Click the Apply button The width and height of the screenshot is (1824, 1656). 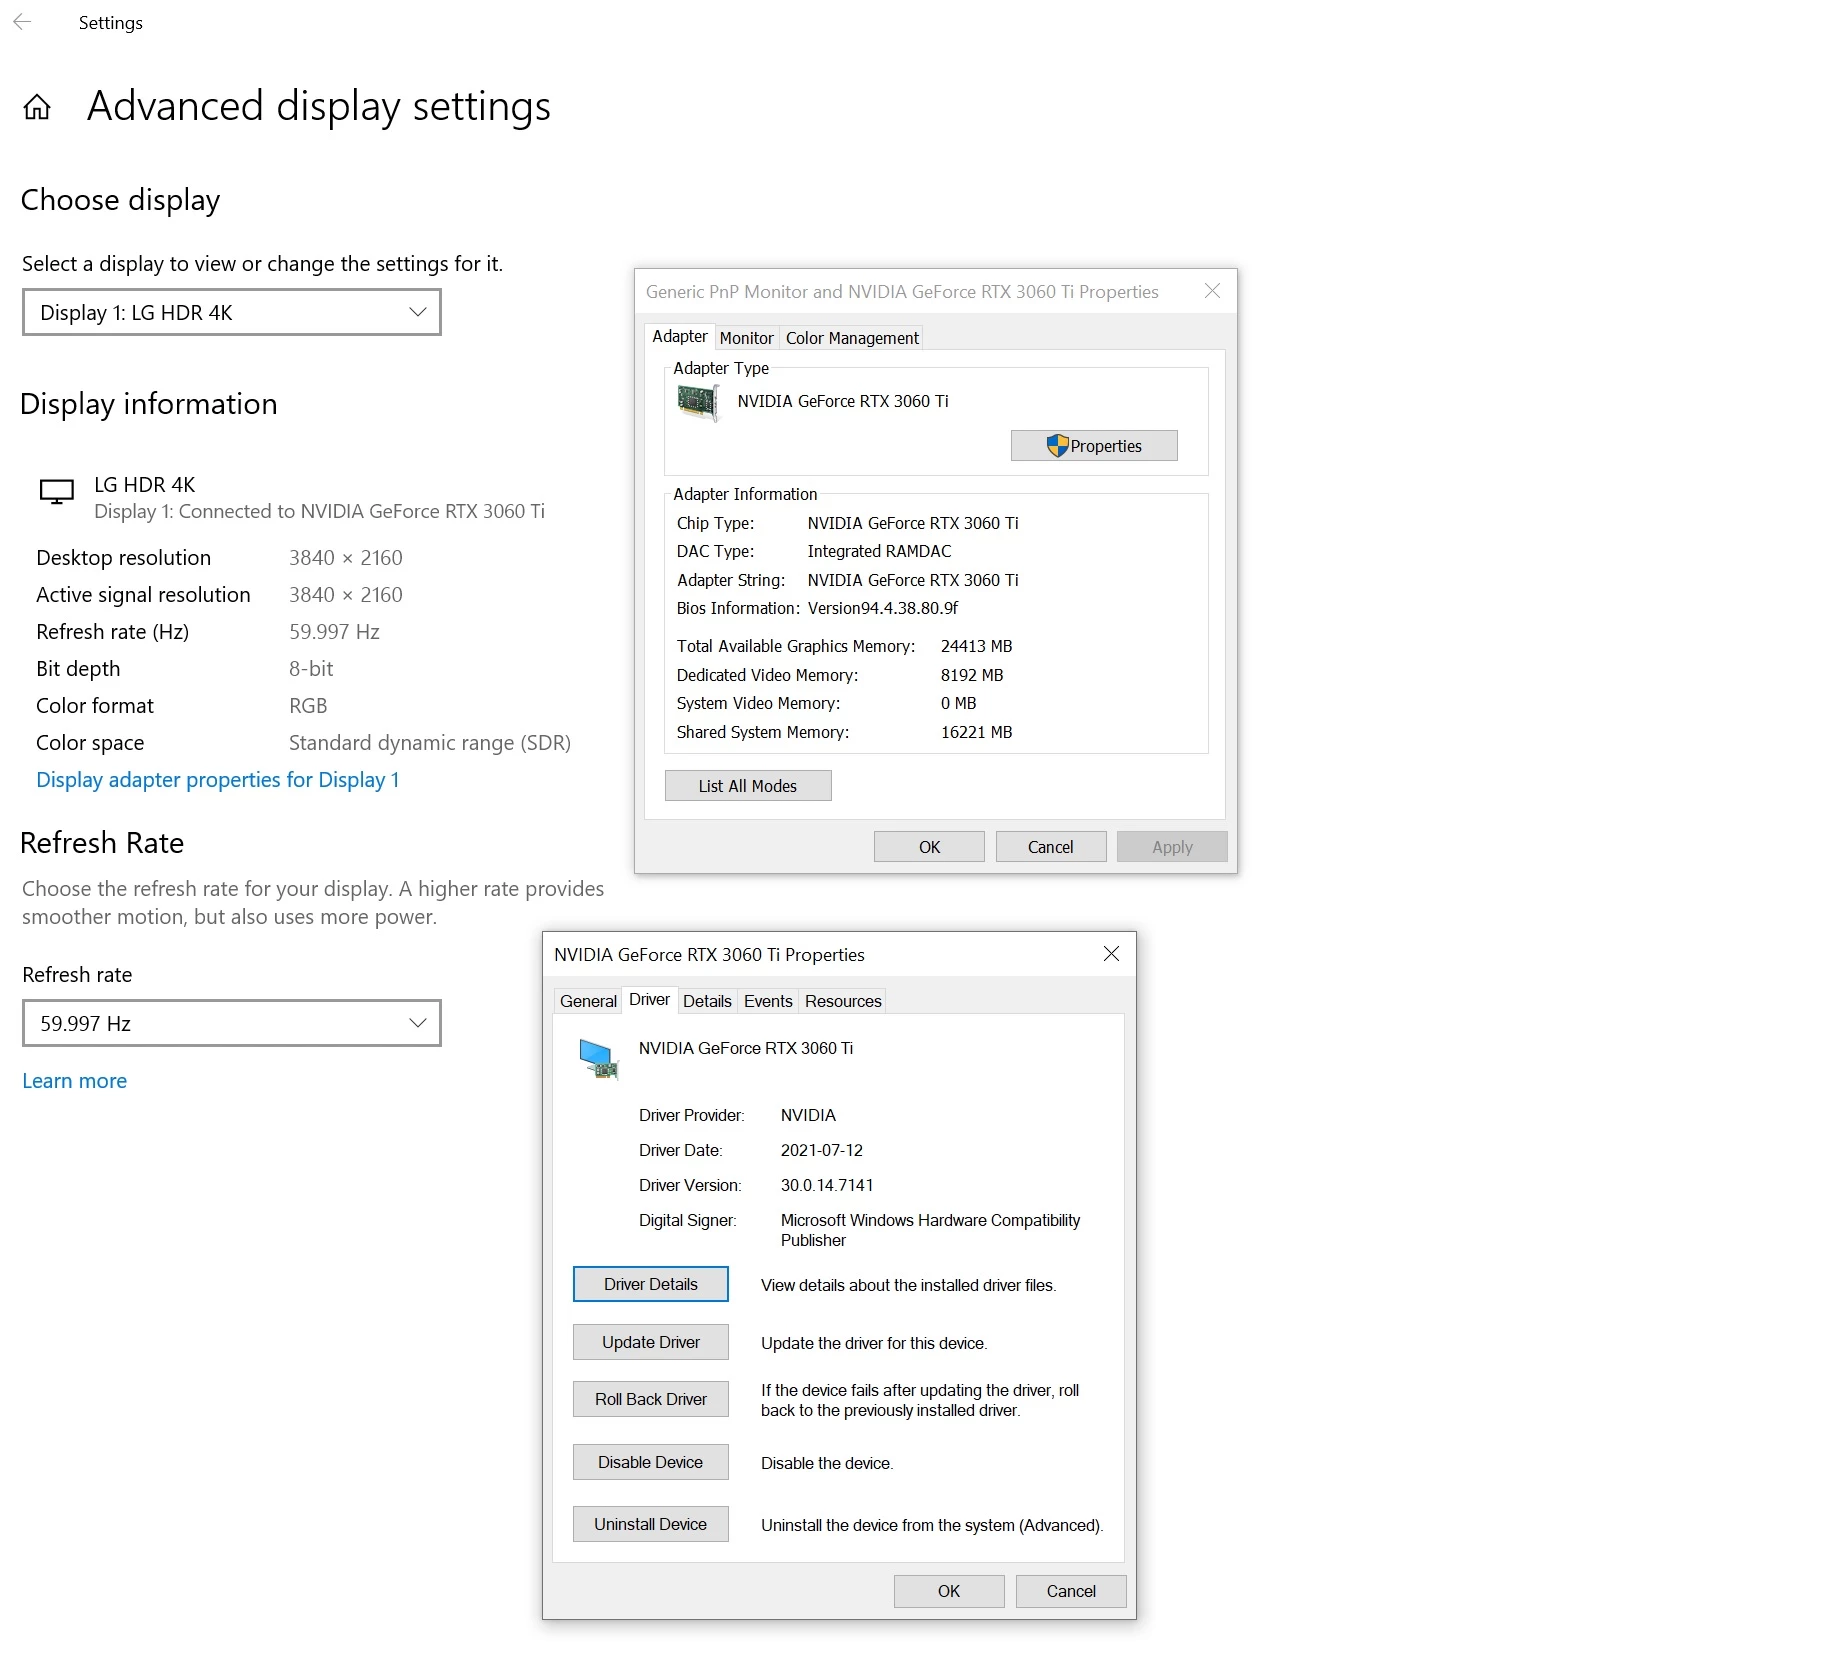1172,847
